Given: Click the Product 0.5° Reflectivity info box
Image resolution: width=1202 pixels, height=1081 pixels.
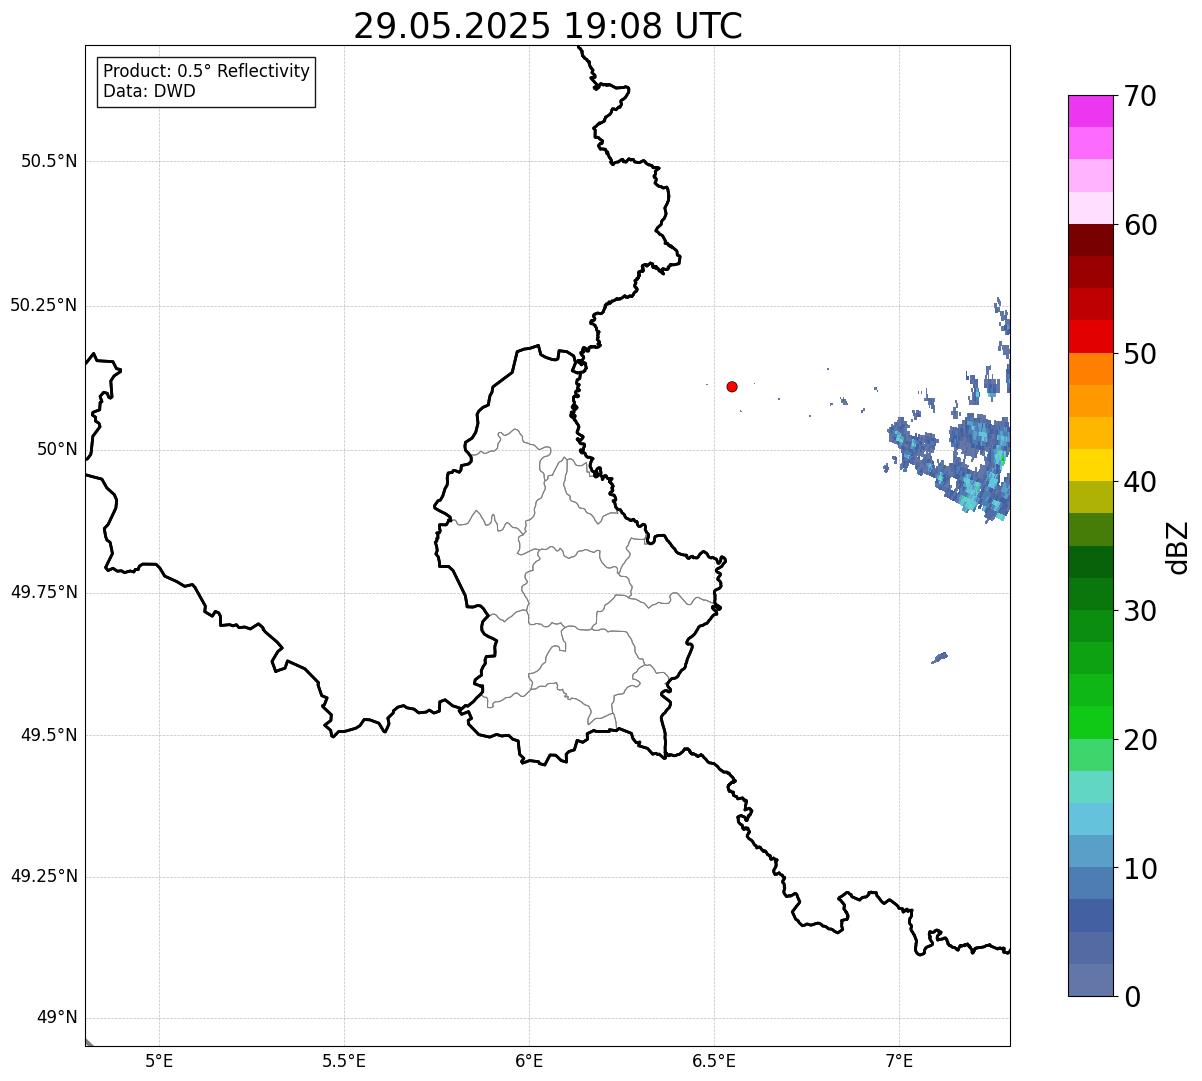Looking at the screenshot, I should click(206, 82).
